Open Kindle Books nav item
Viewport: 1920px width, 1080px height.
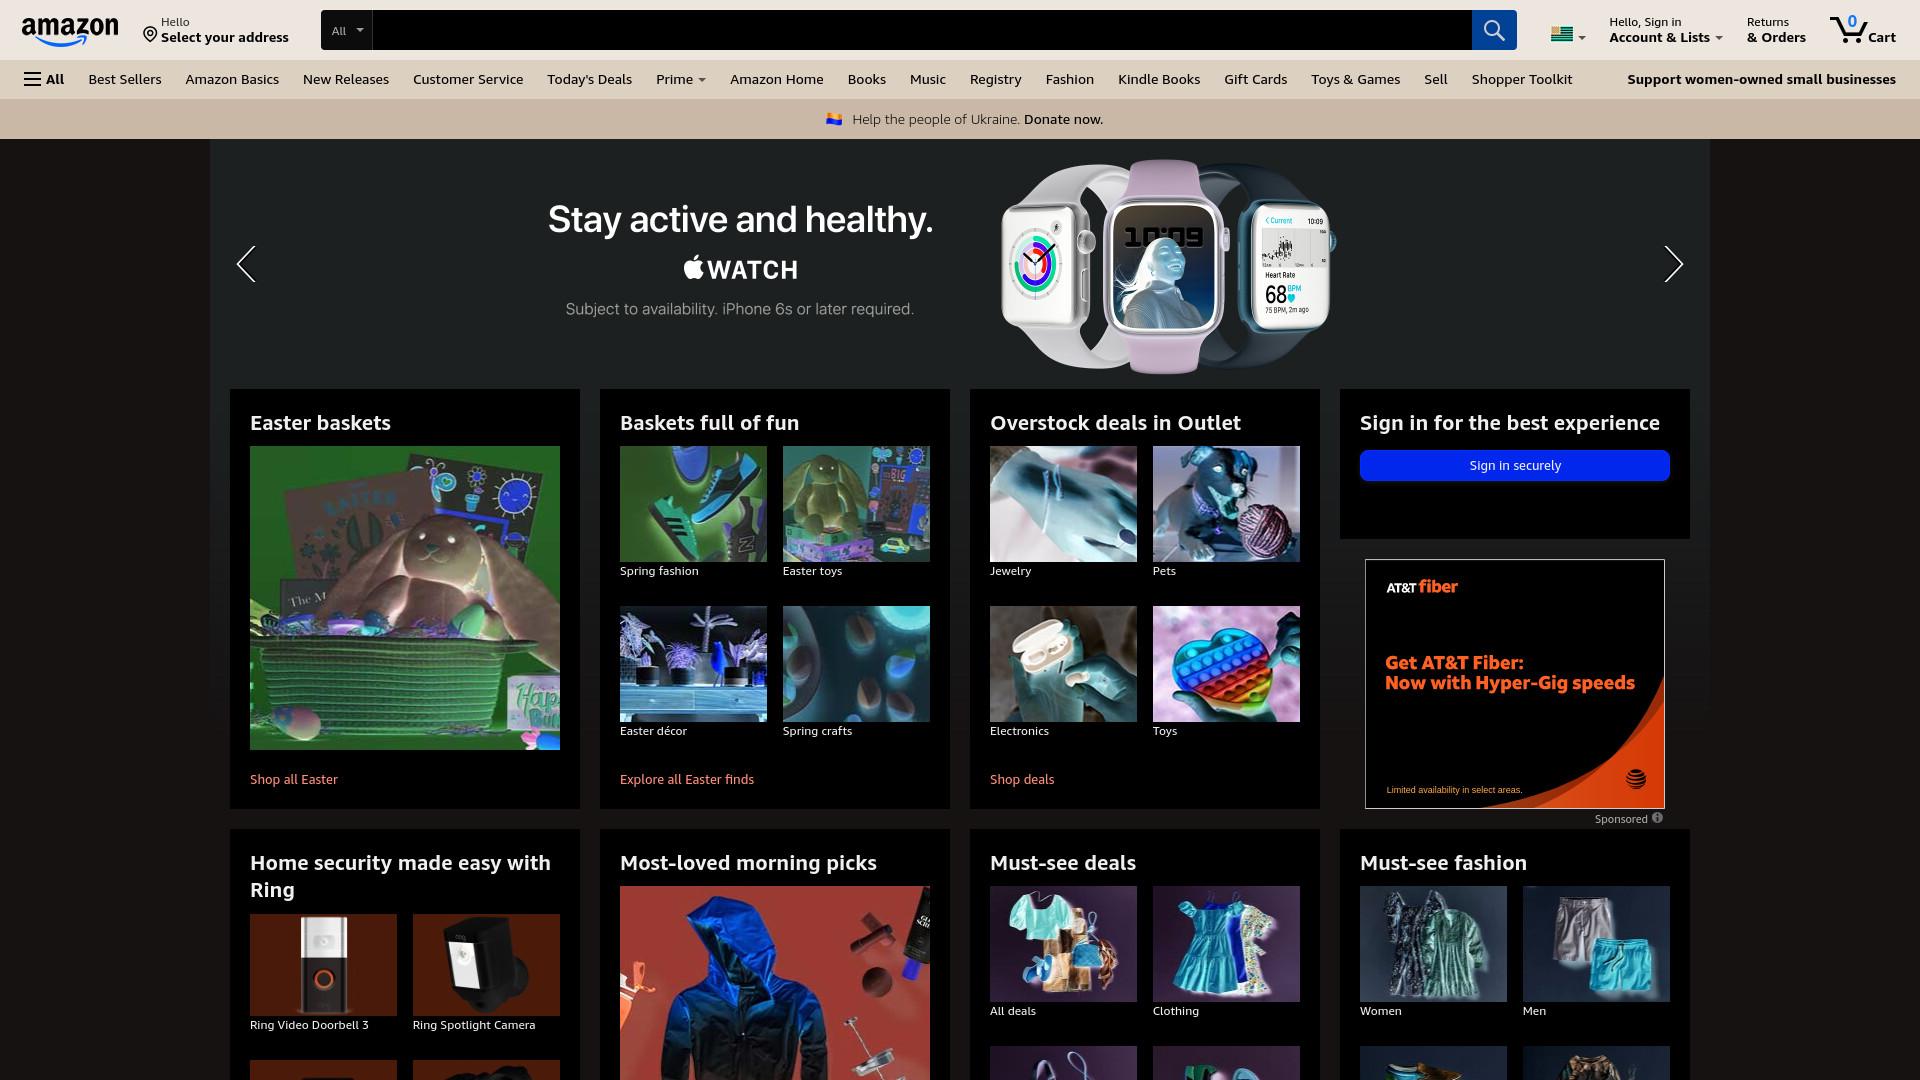(1159, 79)
